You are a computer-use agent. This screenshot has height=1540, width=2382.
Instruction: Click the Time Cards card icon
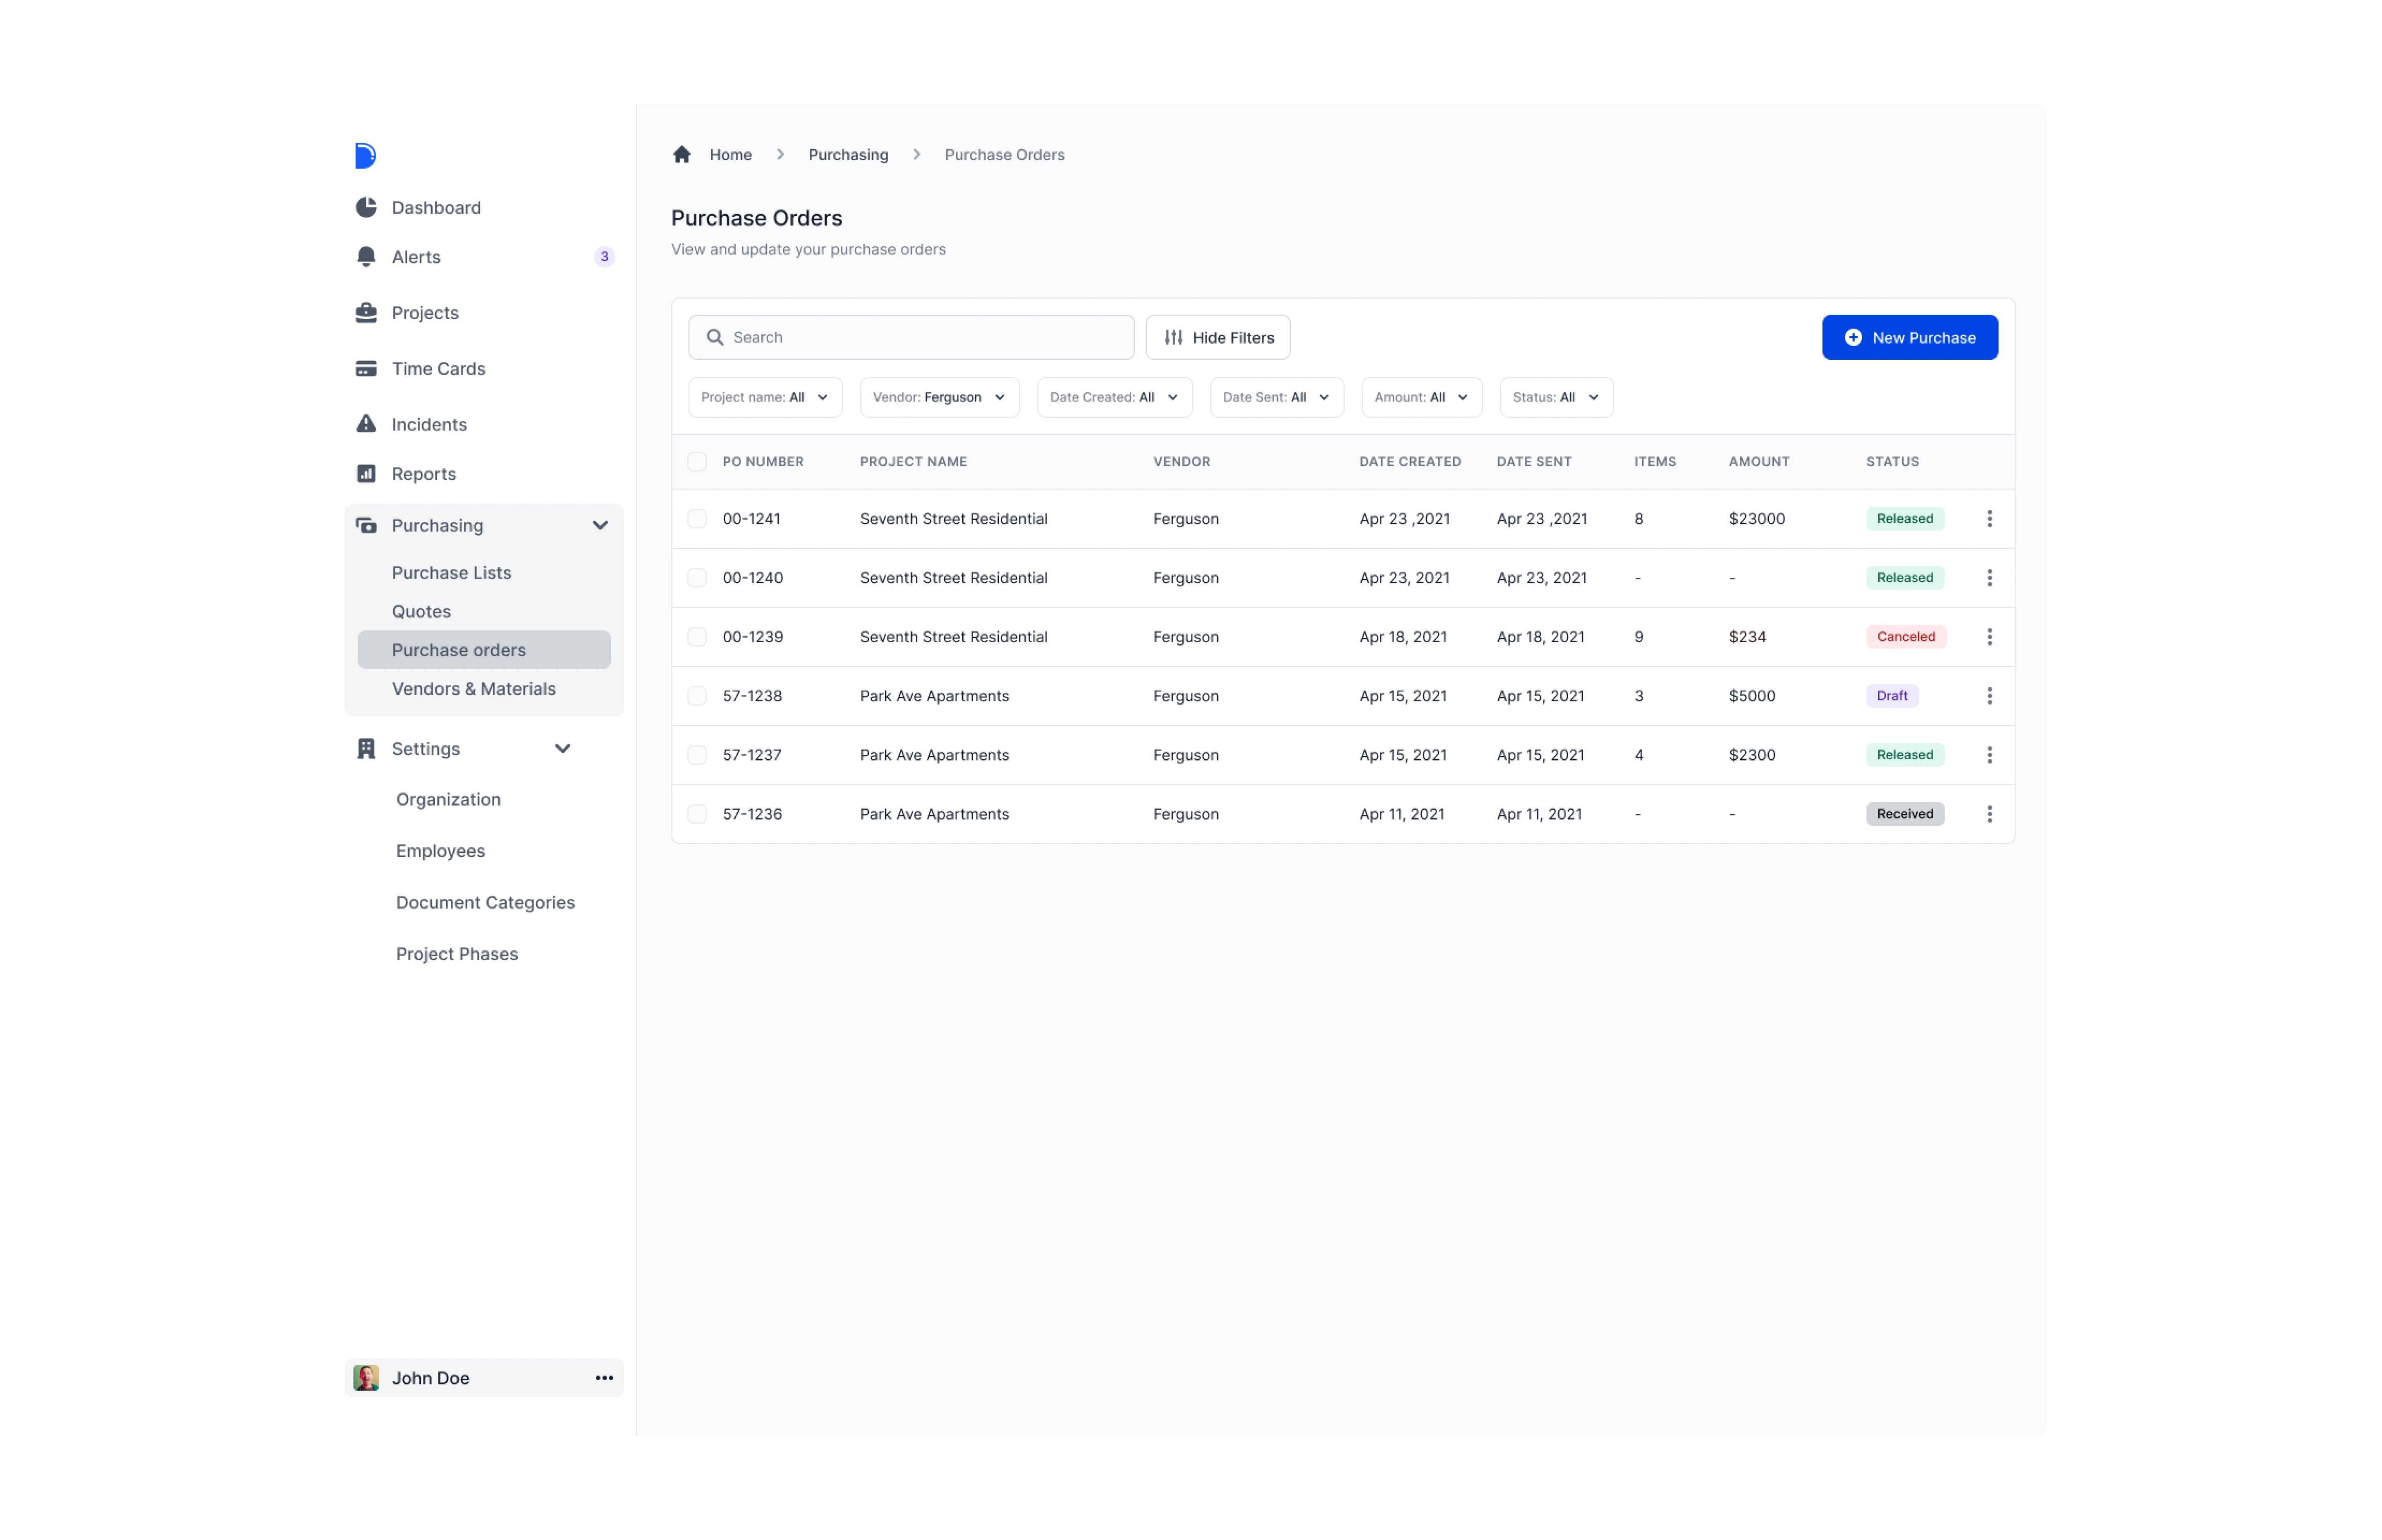[366, 369]
